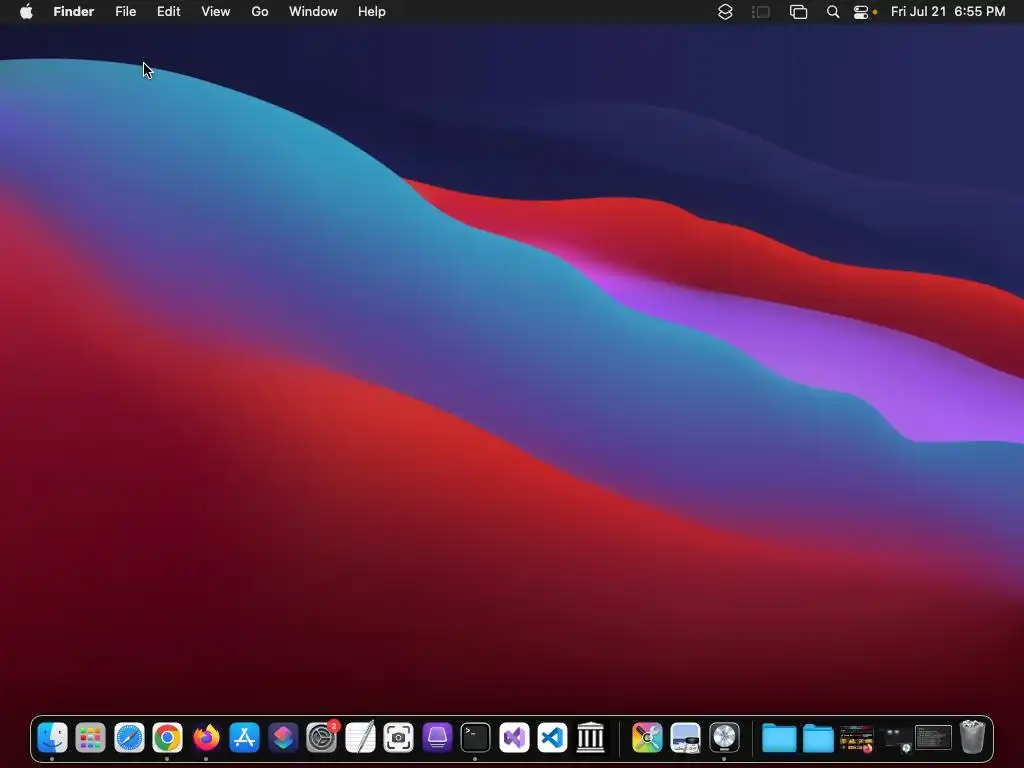Viewport: 1024px width, 768px height.
Task: Open the white columned building app icon
Action: pos(591,738)
